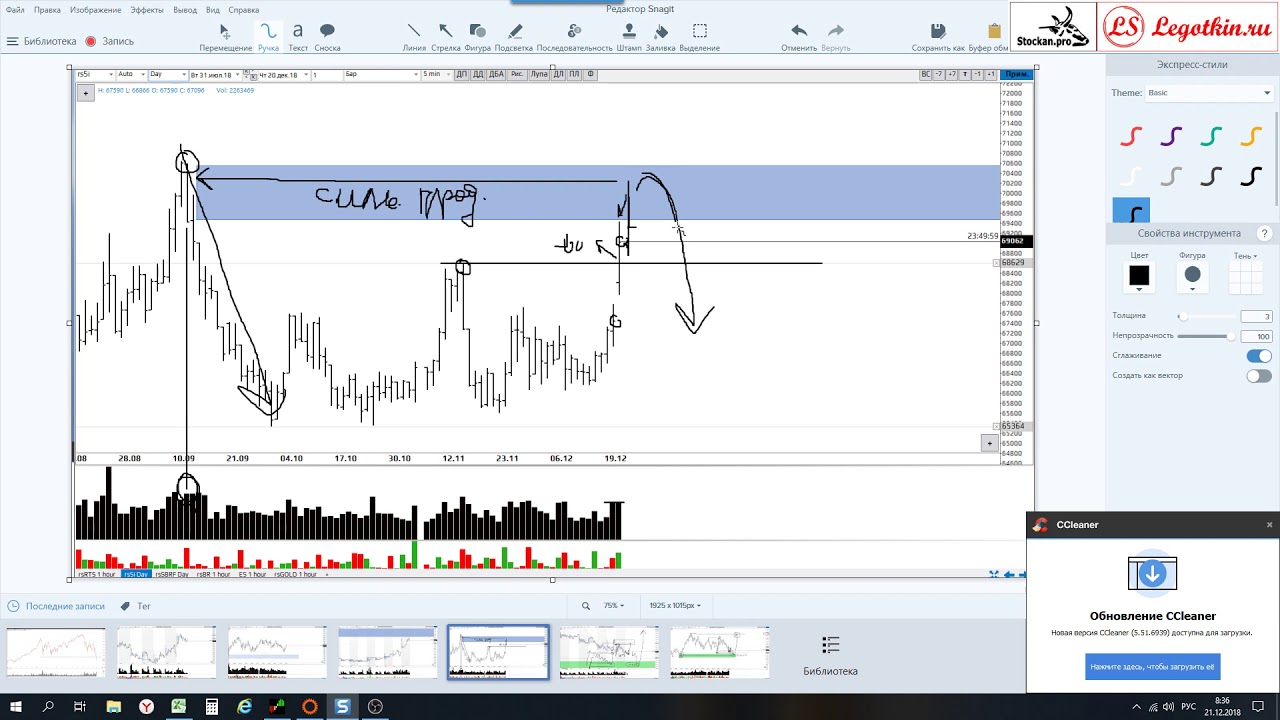Open the 75% zoom dropdown
This screenshot has height=720, width=1280.
pyautogui.click(x=613, y=606)
